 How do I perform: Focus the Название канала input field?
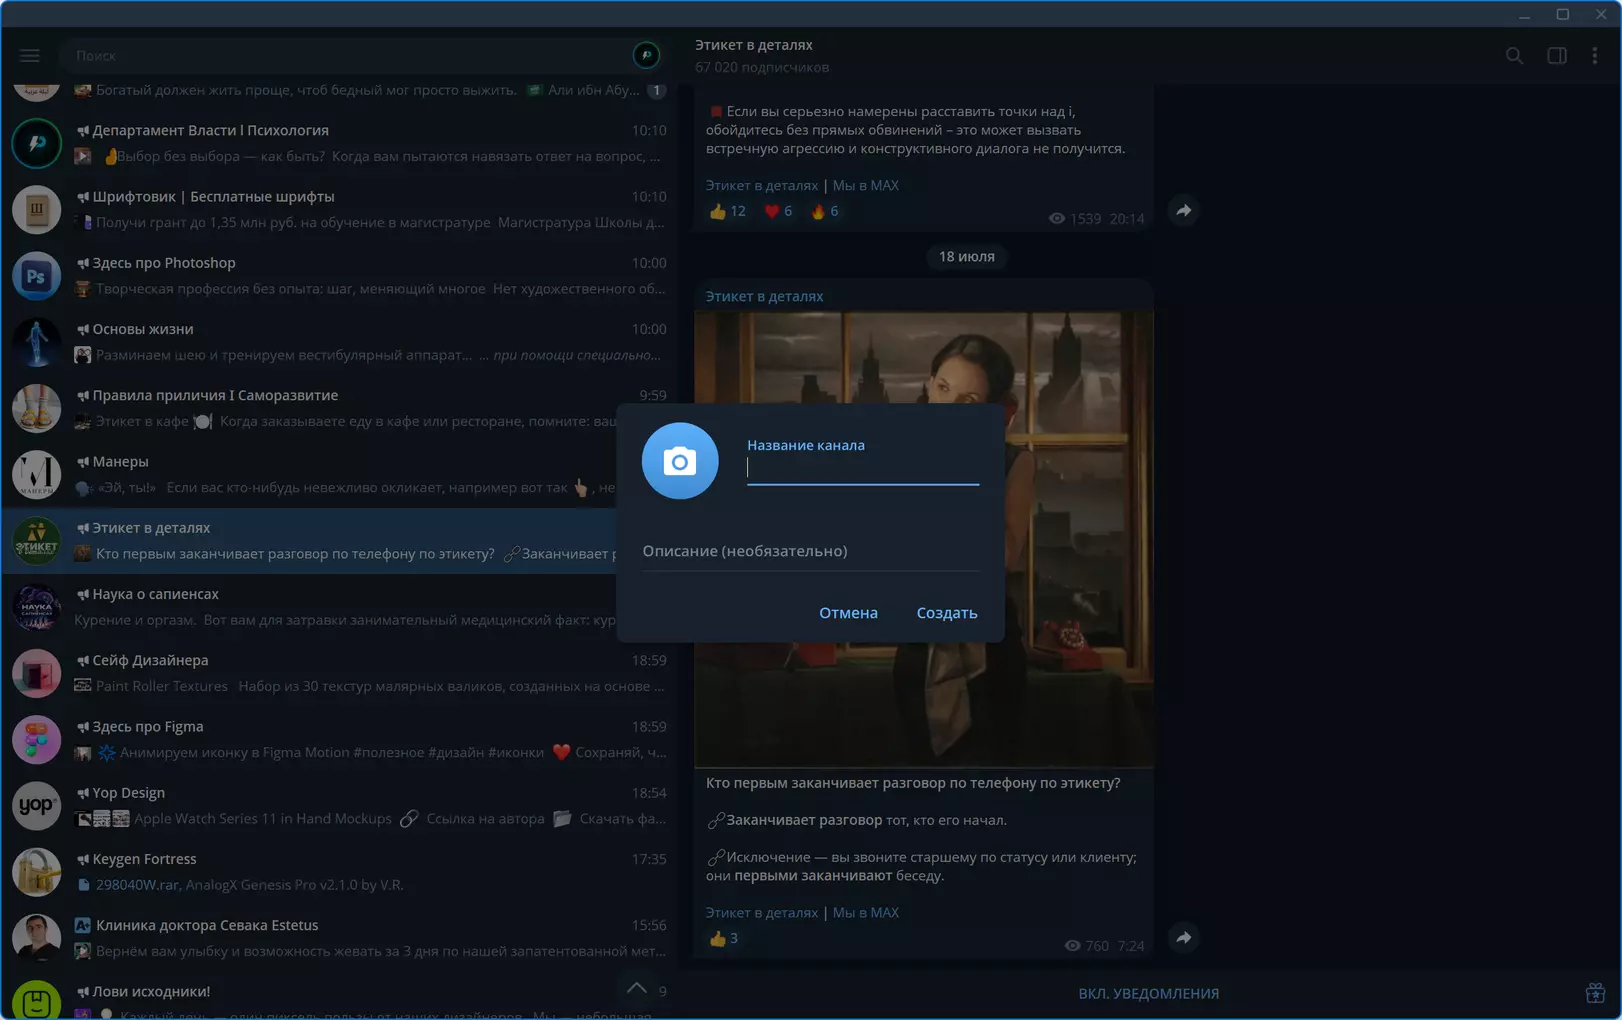pyautogui.click(x=863, y=468)
